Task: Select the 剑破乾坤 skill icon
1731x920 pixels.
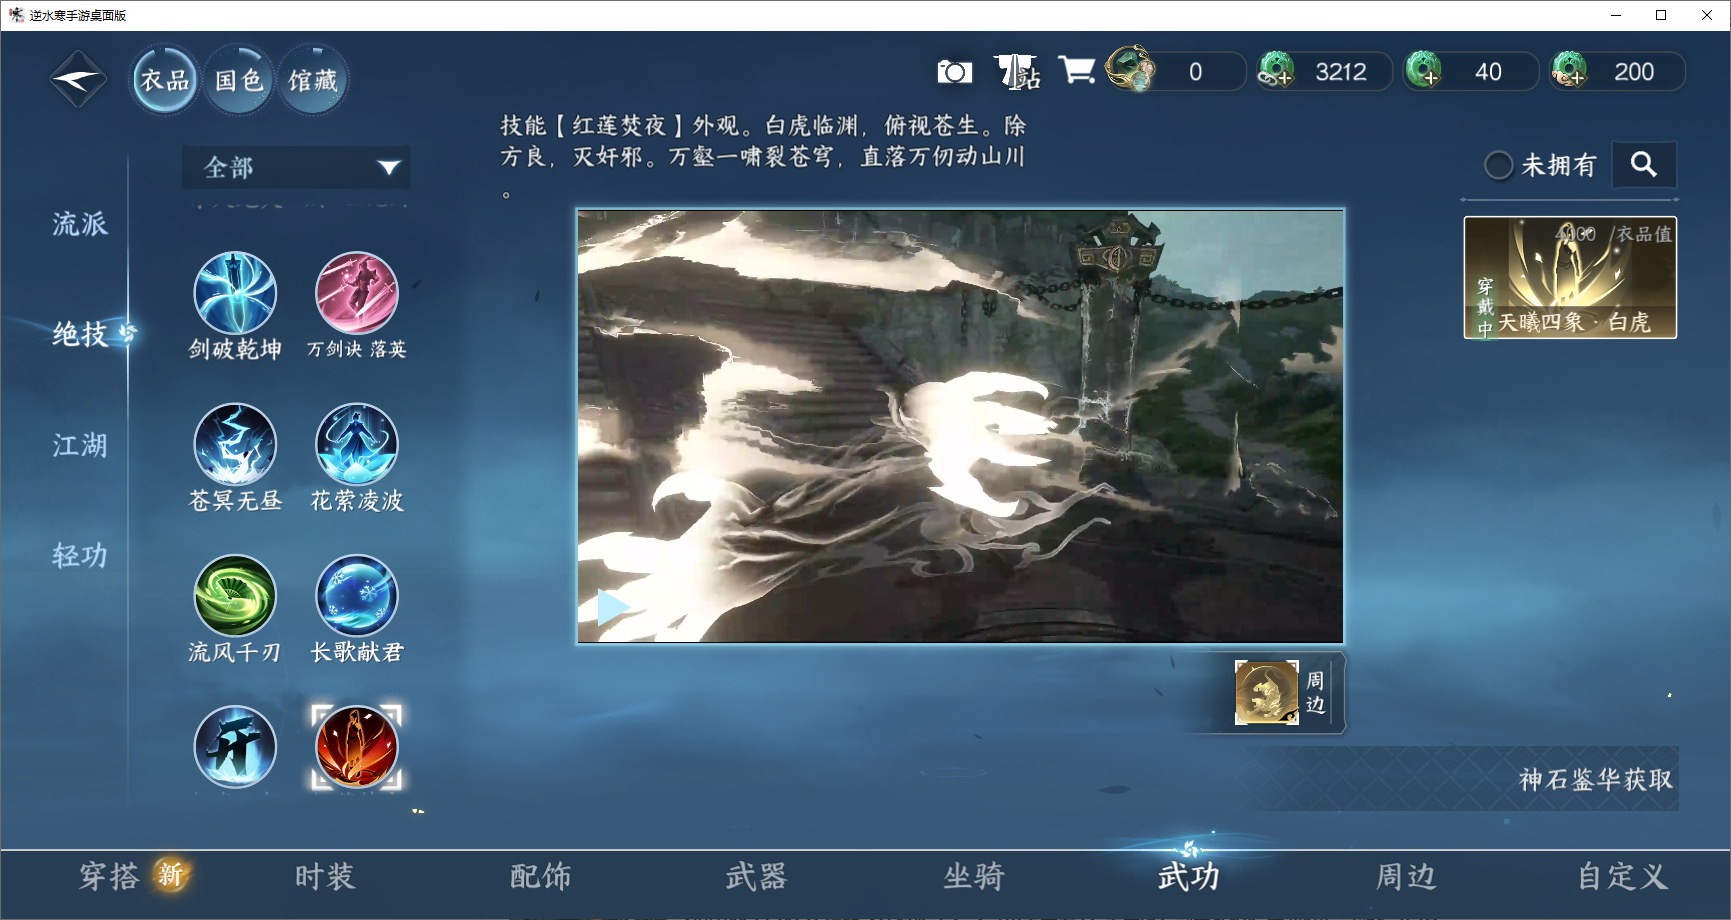Action: (x=235, y=293)
